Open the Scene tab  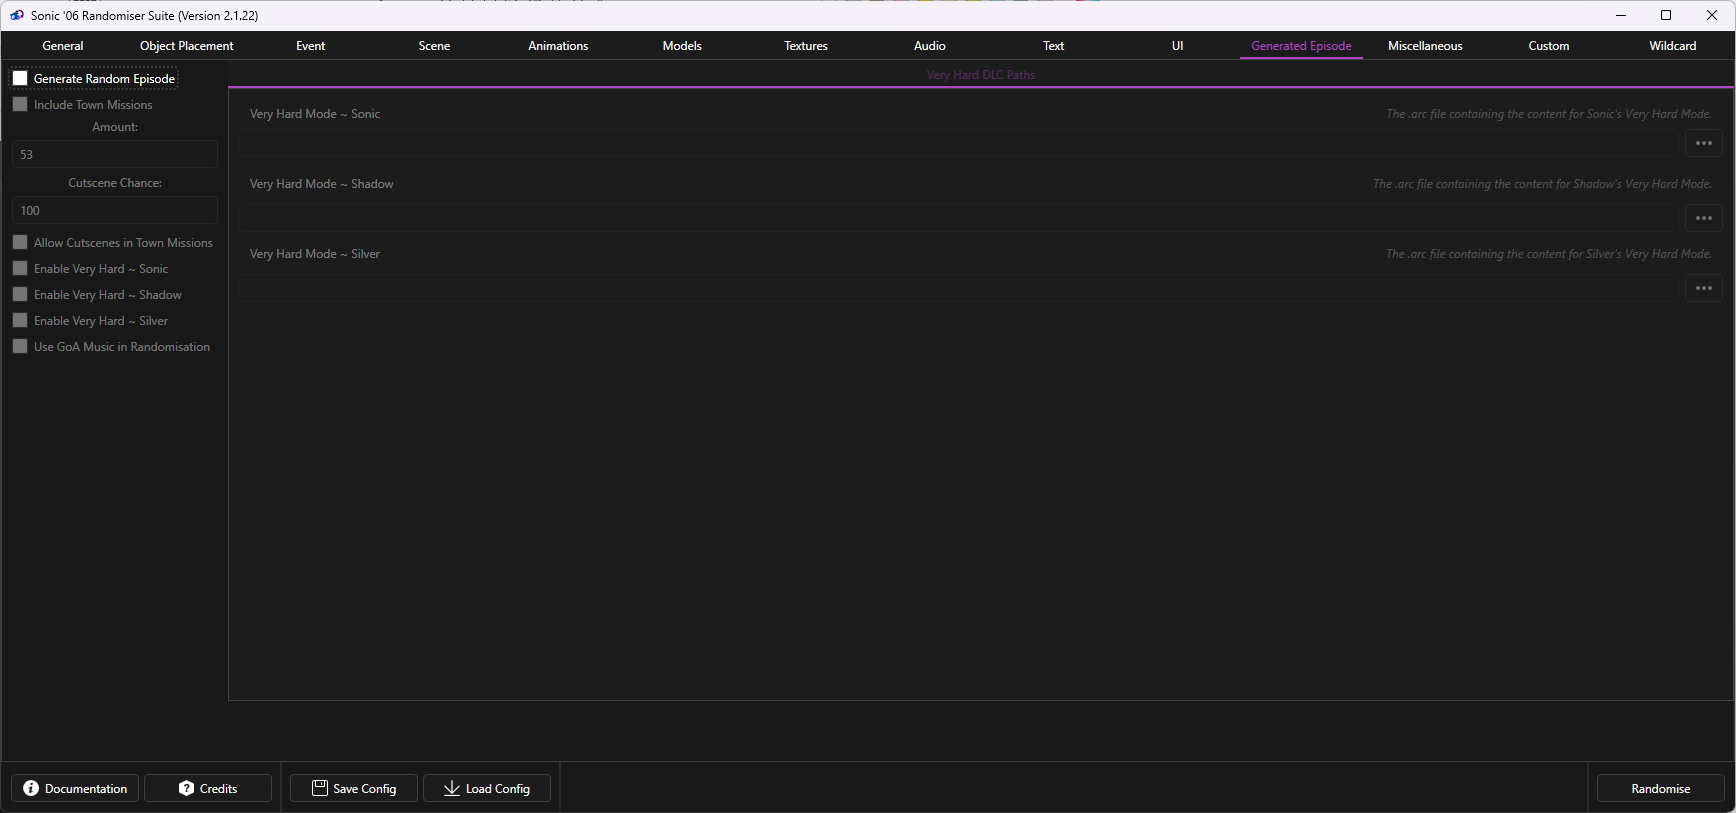[434, 46]
